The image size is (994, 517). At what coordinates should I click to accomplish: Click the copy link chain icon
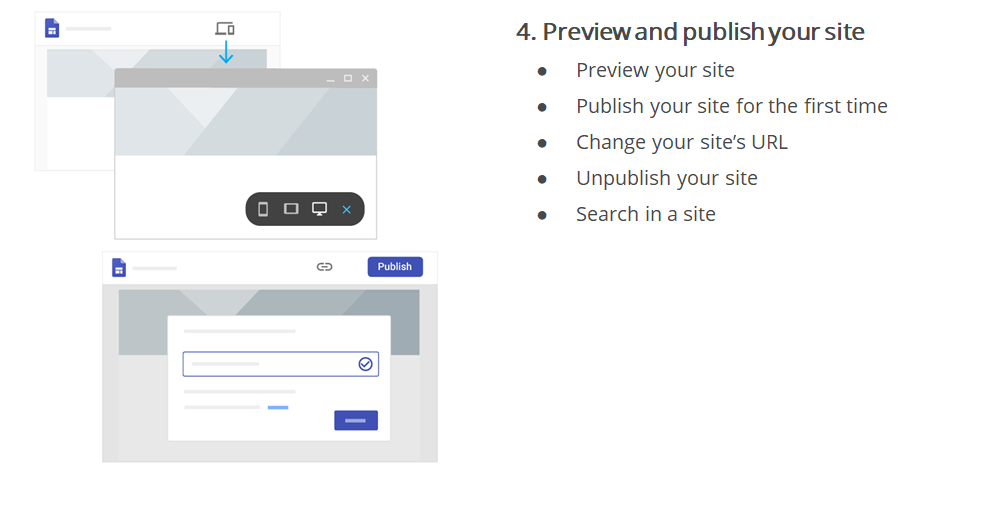click(324, 267)
